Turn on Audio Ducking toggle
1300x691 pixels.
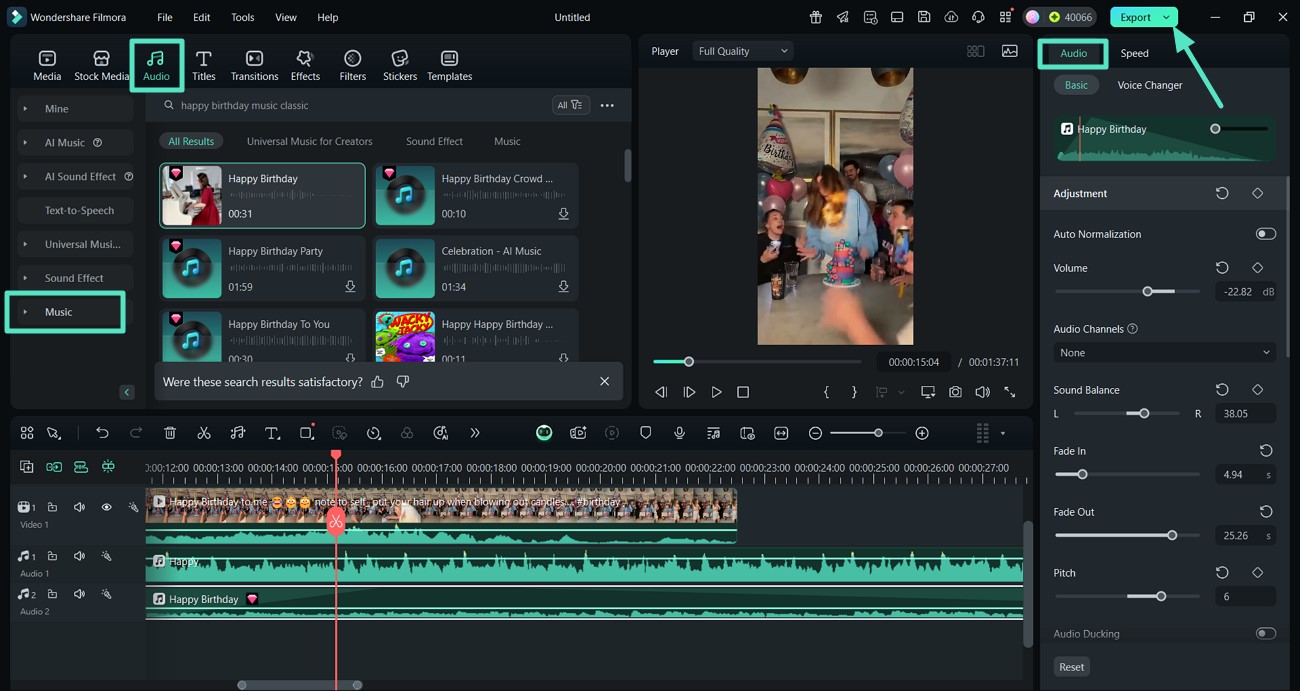(1265, 634)
